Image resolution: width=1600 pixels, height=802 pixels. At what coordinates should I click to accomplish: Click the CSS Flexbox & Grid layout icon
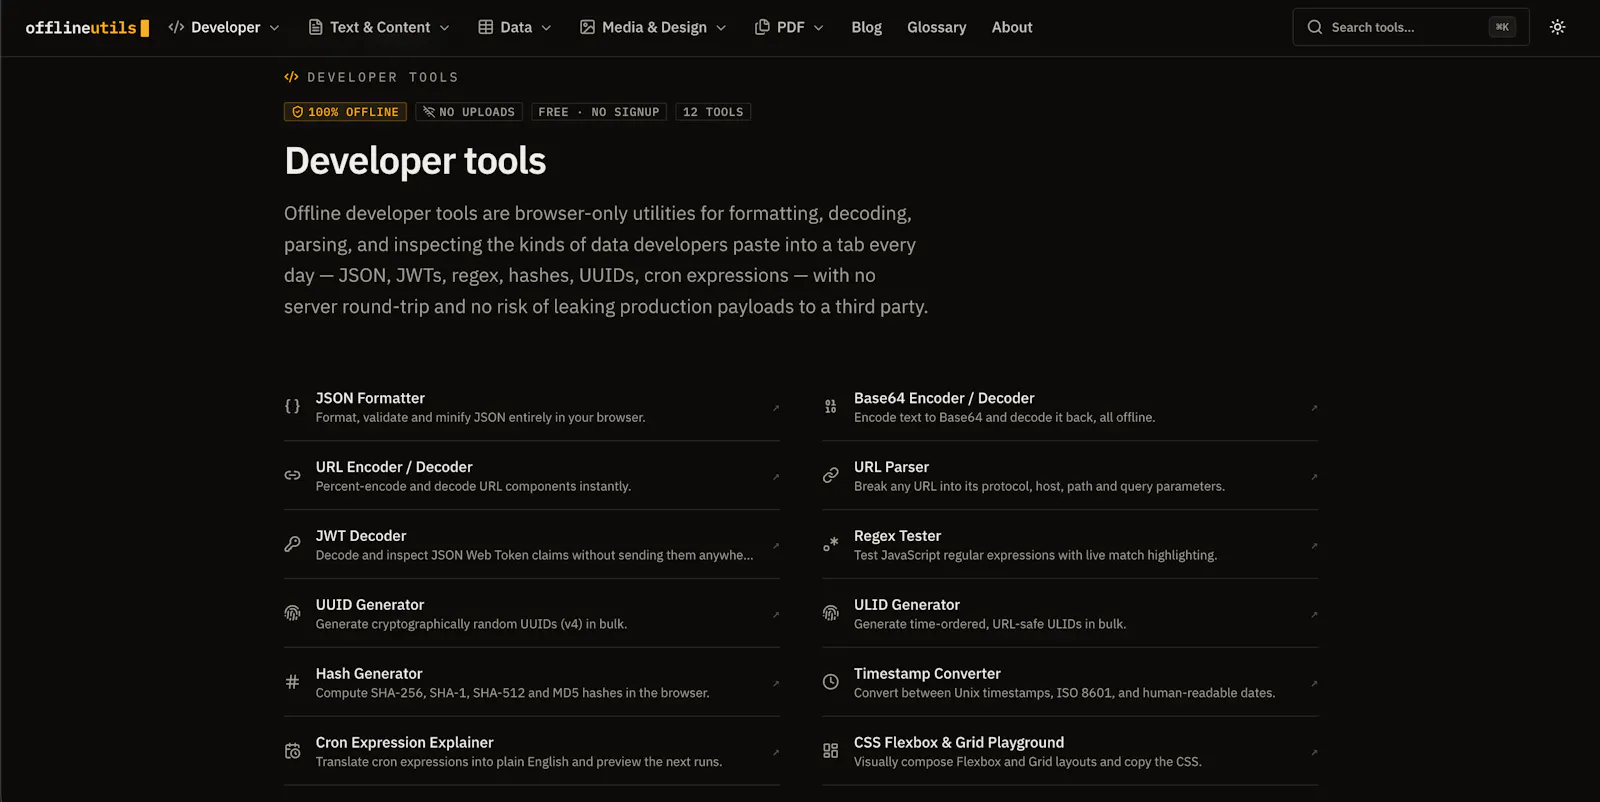click(x=830, y=751)
